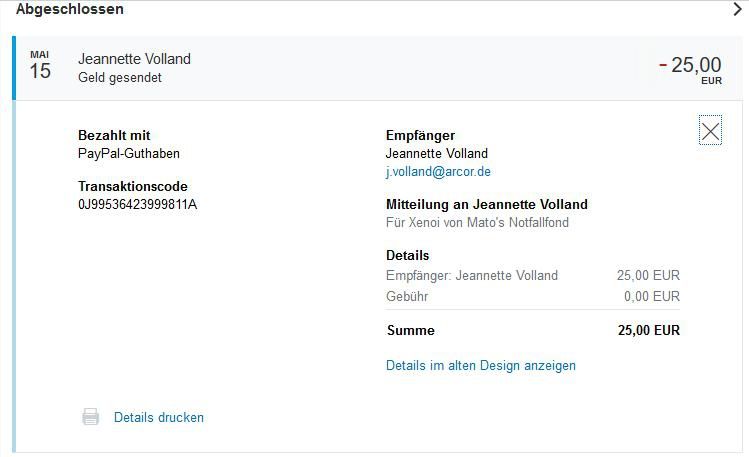Click the Mitteilung an Jeannette Volland heading
This screenshot has height=457, width=749.
(487, 204)
